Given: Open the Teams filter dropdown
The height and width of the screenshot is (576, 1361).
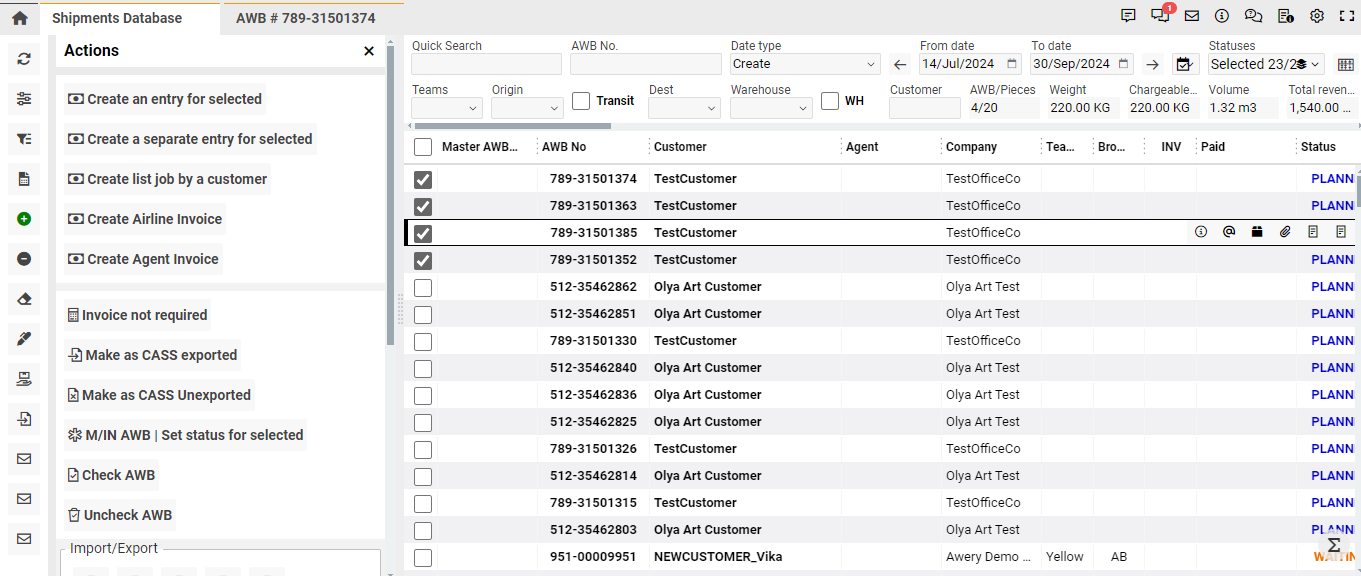Looking at the screenshot, I should pyautogui.click(x=447, y=108).
